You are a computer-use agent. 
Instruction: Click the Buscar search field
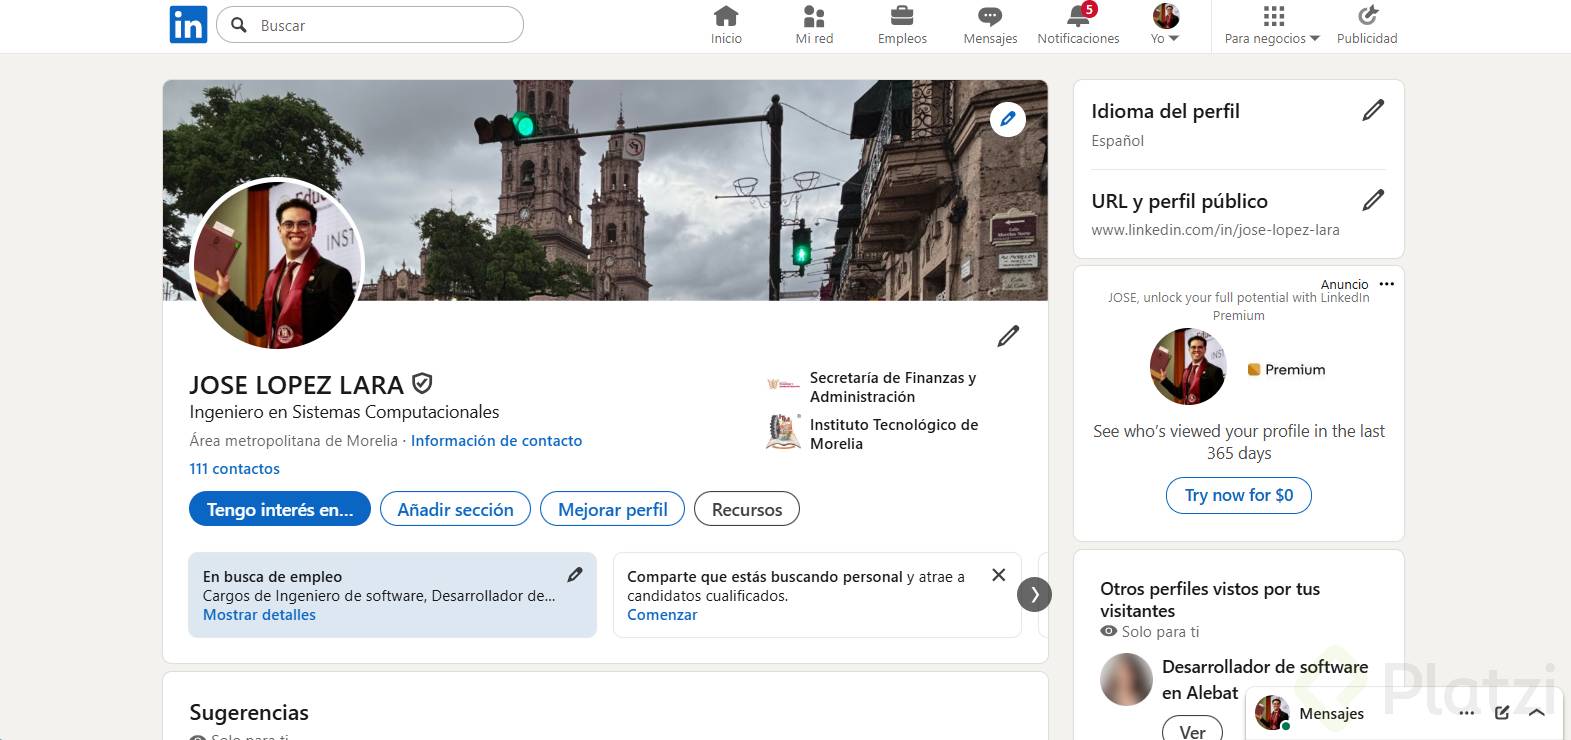point(370,25)
